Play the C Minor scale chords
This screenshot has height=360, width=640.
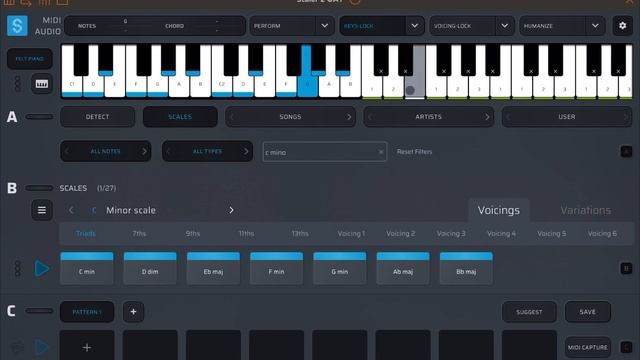click(42, 269)
